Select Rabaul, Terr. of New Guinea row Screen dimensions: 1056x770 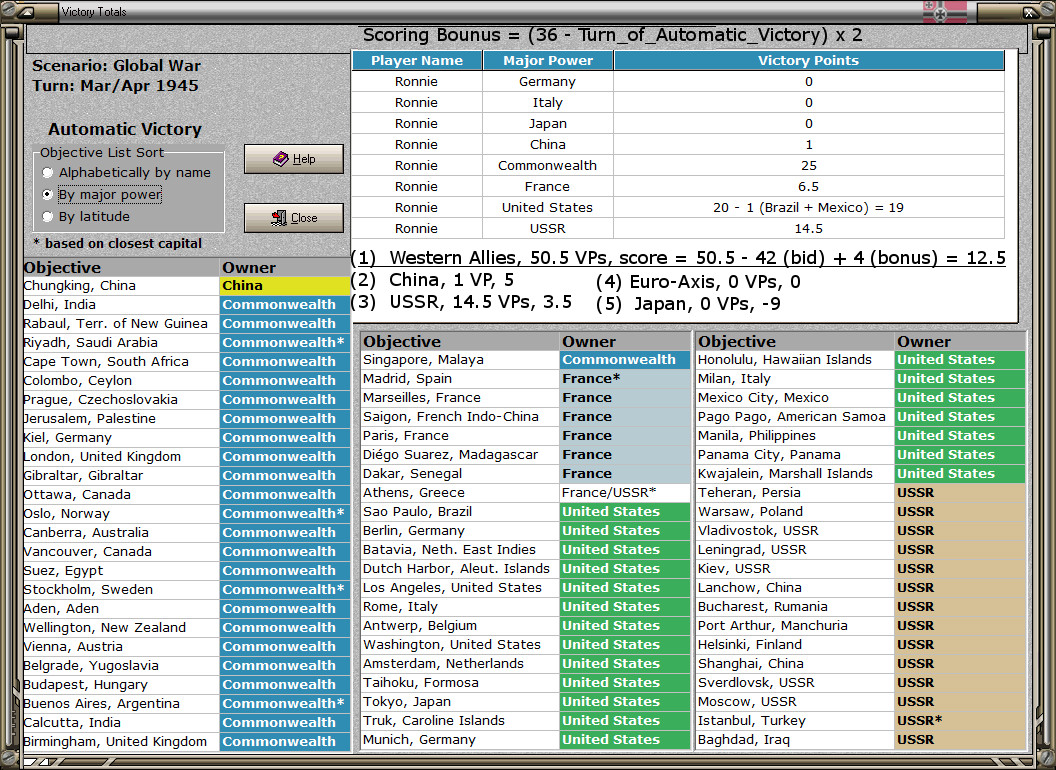click(x=187, y=323)
